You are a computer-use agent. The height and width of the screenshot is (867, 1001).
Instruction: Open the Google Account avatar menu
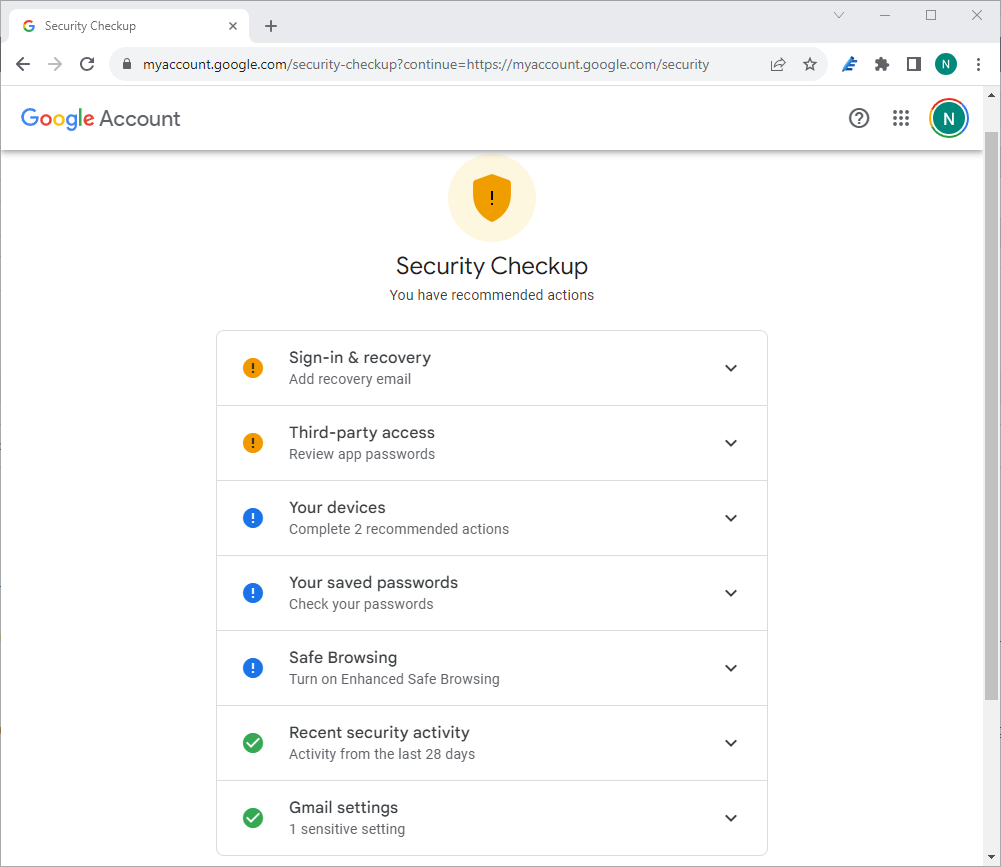coord(947,118)
